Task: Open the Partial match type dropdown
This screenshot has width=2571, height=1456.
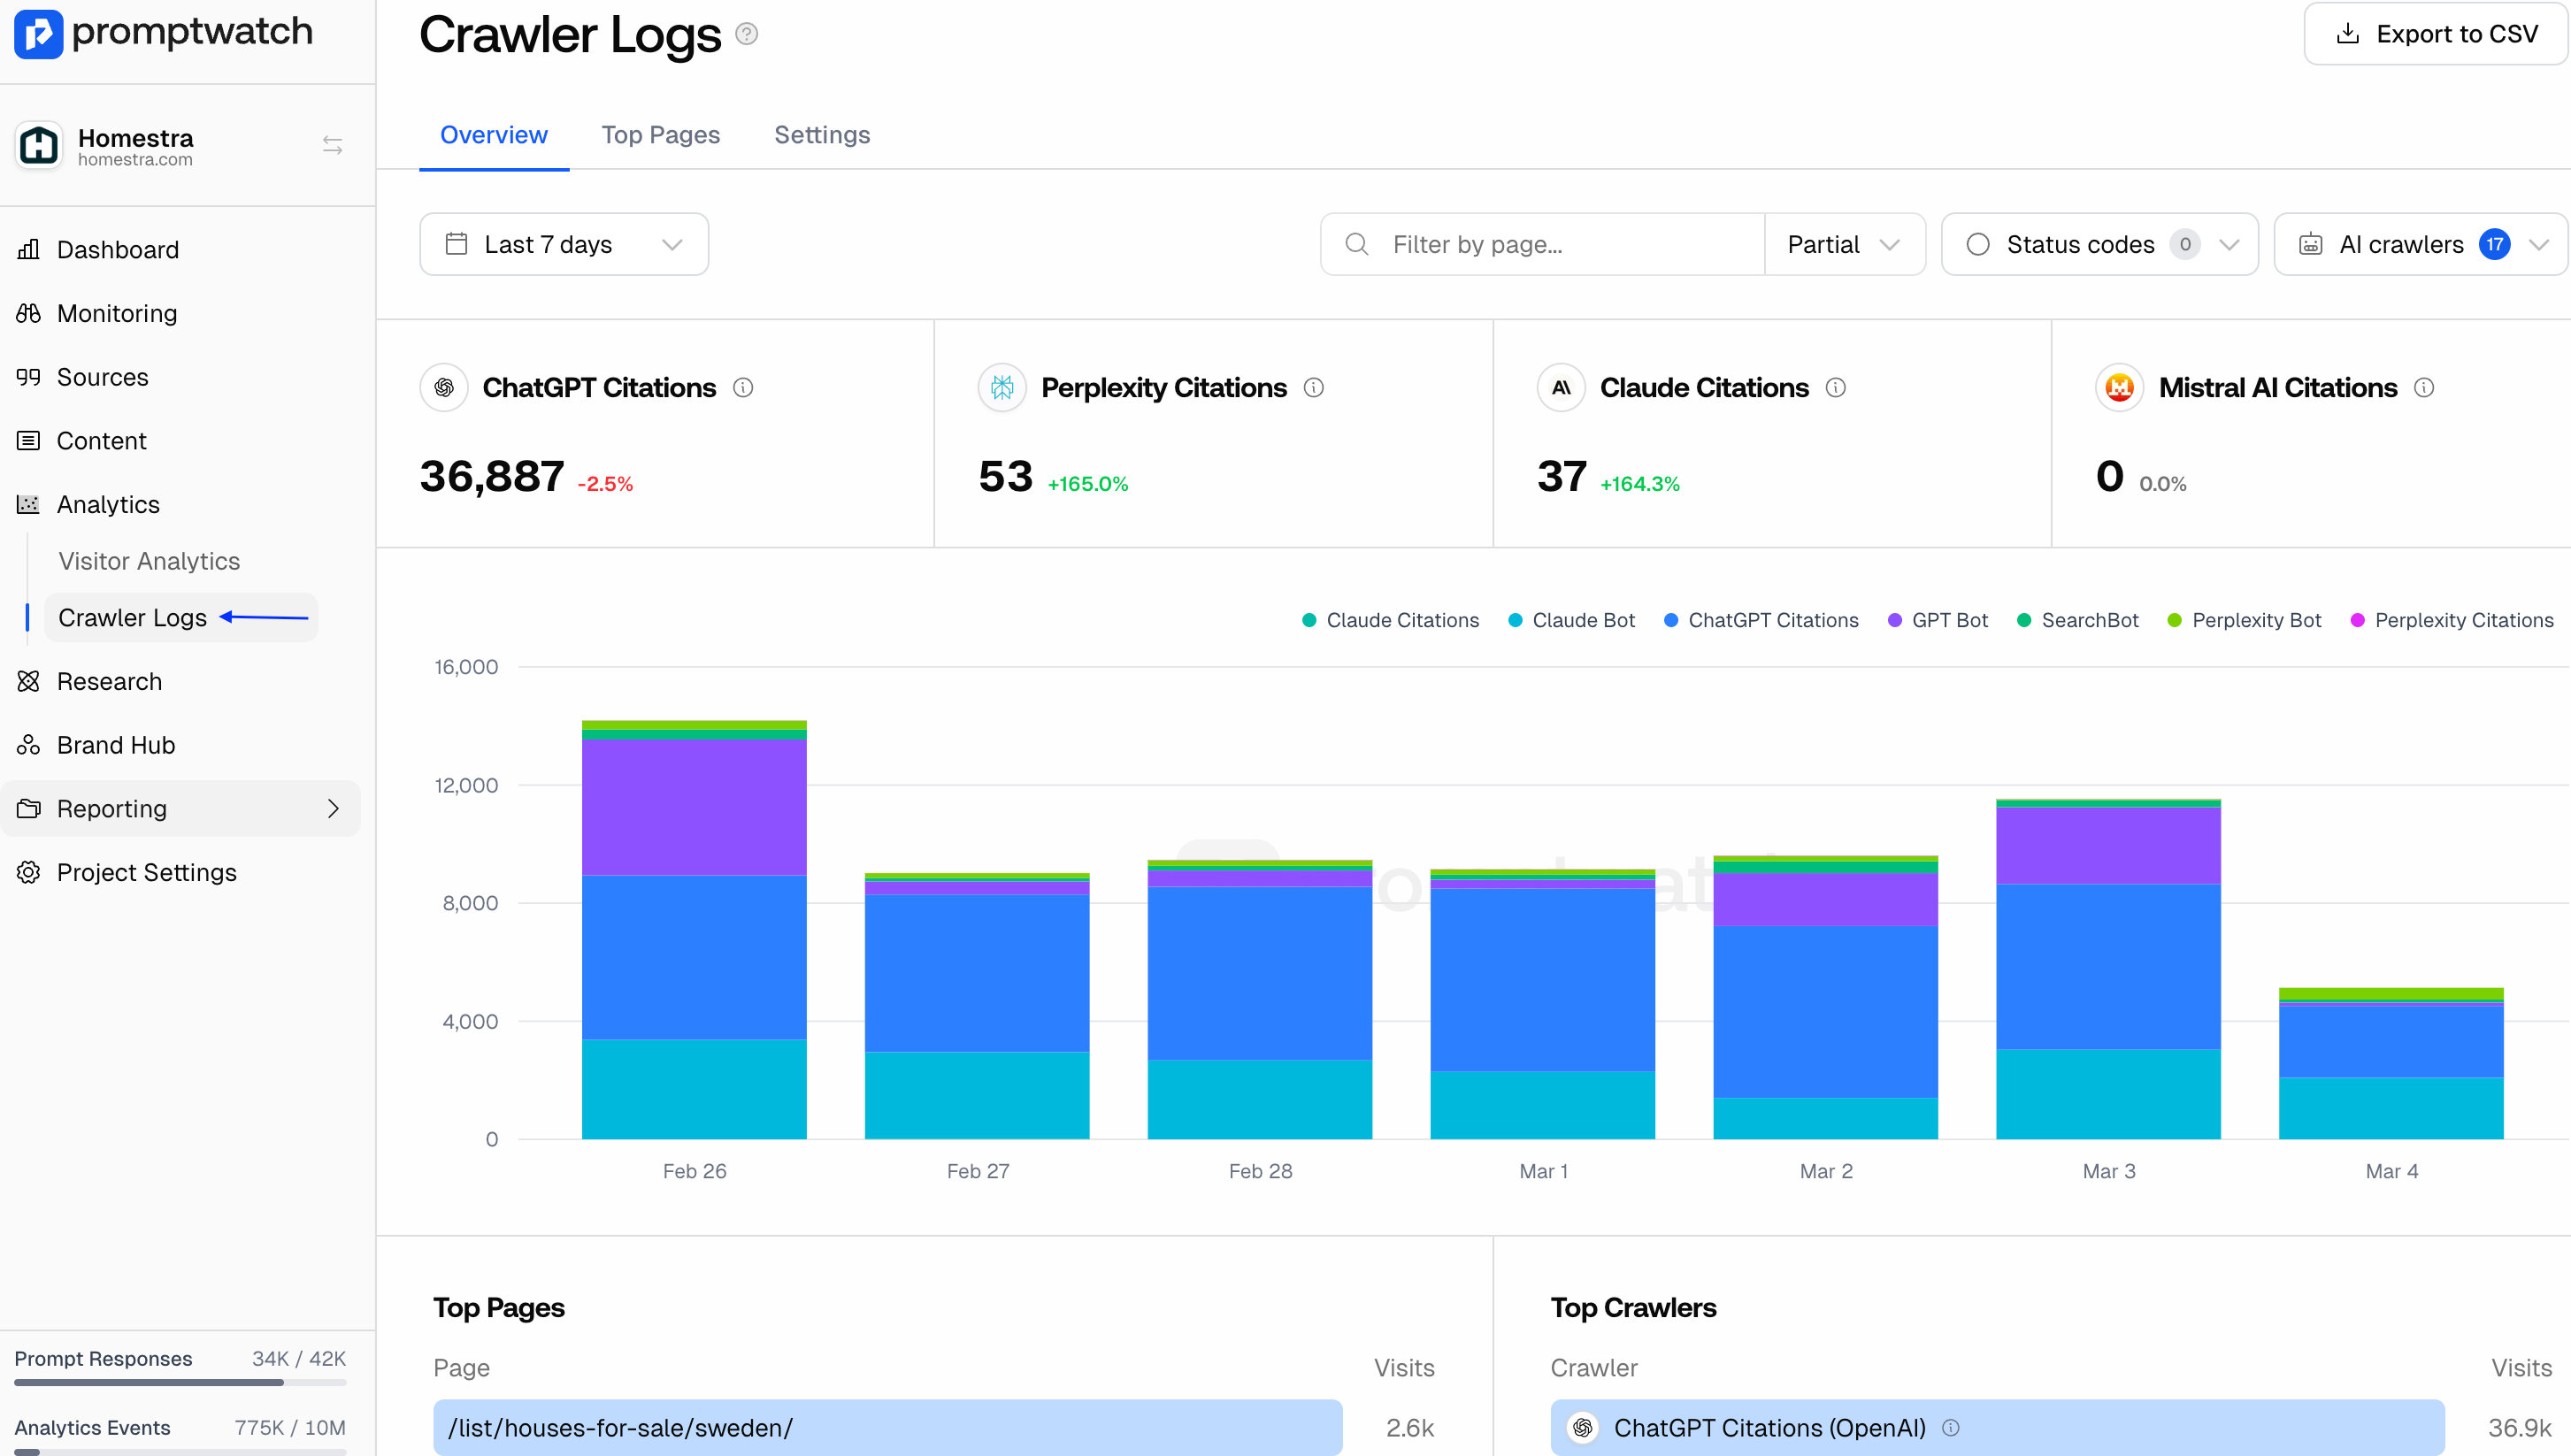Action: pyautogui.click(x=1843, y=245)
